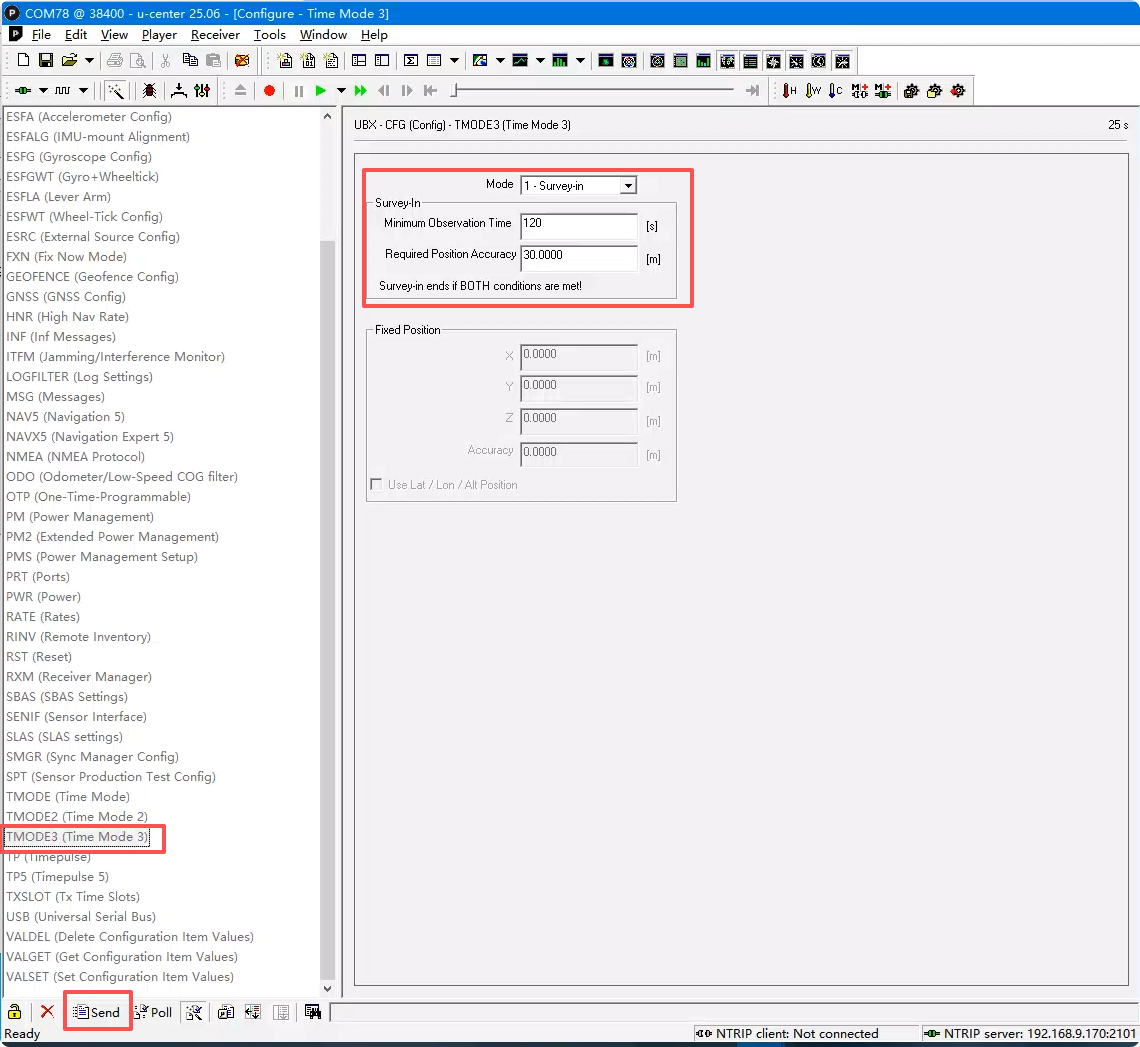Click the green connection plug icon

click(23, 91)
